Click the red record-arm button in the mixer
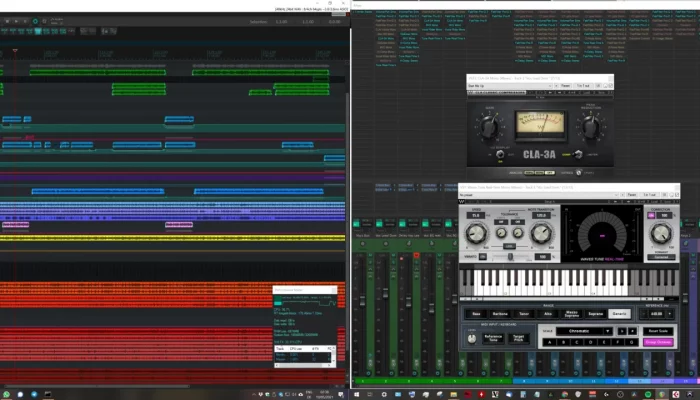This screenshot has height=400, width=700. pos(416,255)
